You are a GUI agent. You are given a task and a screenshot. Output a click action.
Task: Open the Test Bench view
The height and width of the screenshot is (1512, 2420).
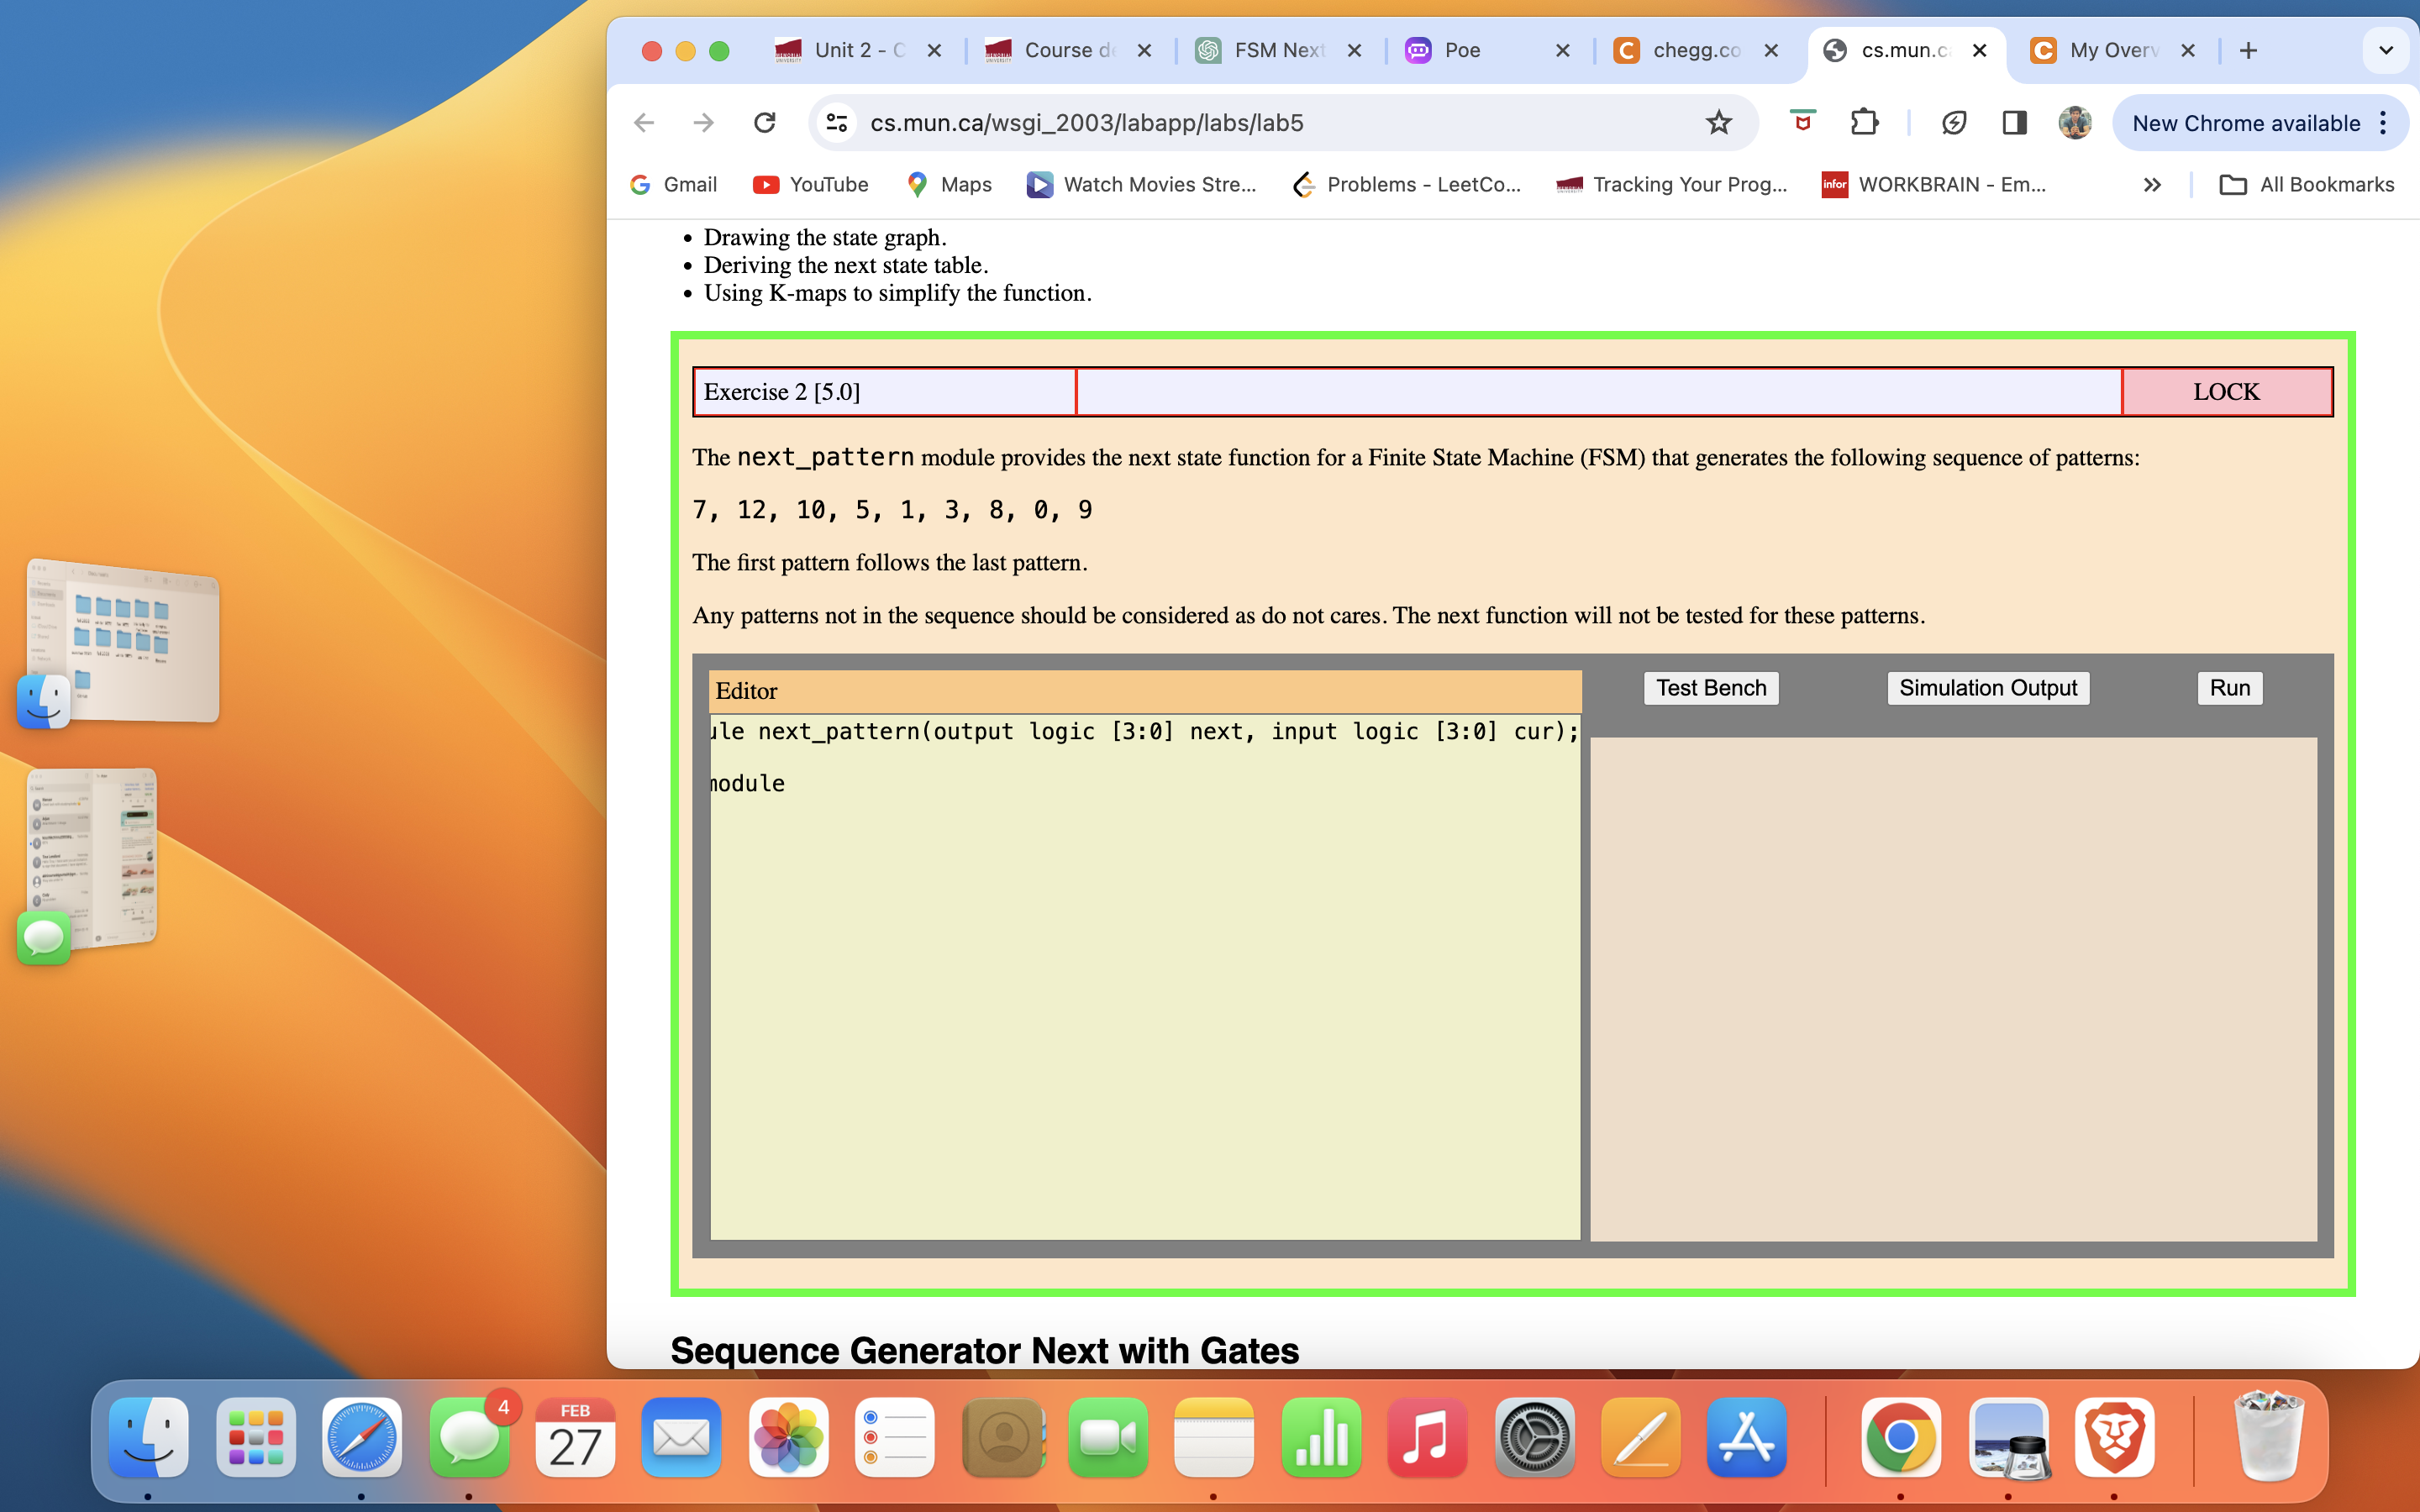click(1710, 688)
